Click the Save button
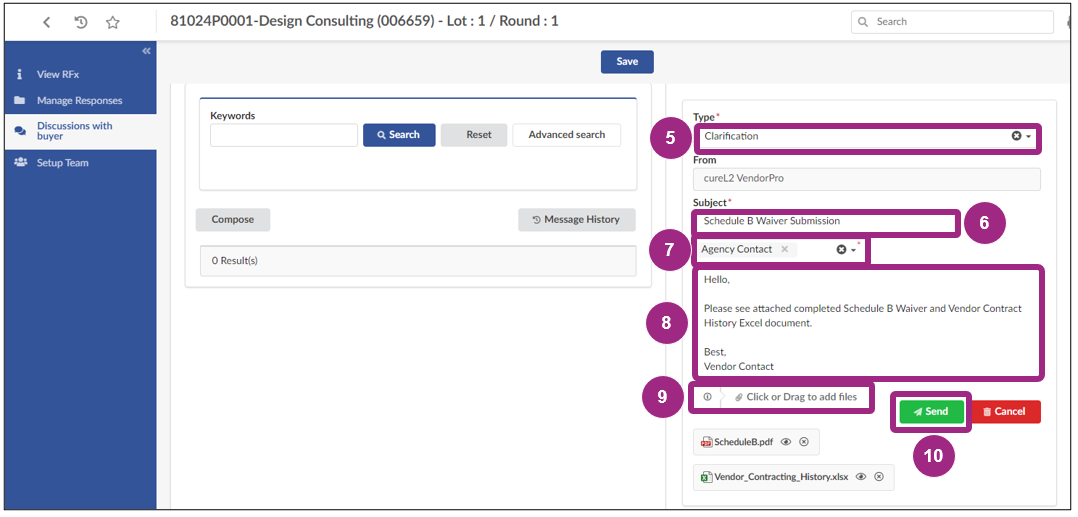Image resolution: width=1078 pixels, height=517 pixels. pyautogui.click(x=627, y=62)
